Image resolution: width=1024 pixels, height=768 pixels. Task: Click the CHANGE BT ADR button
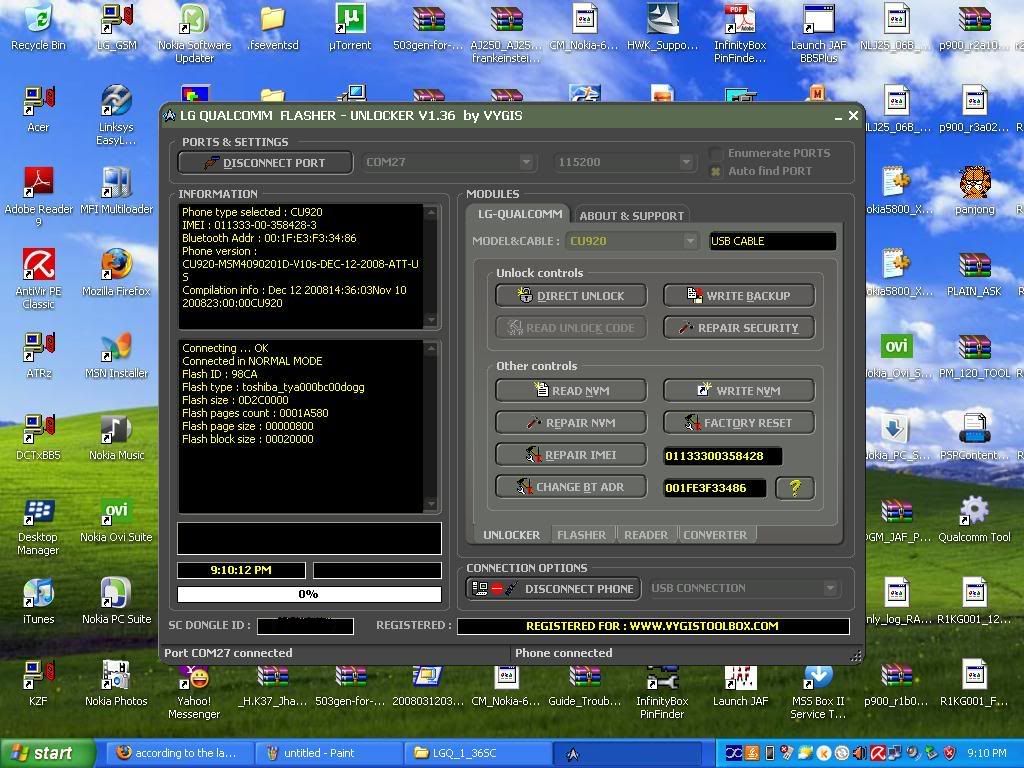click(571, 487)
